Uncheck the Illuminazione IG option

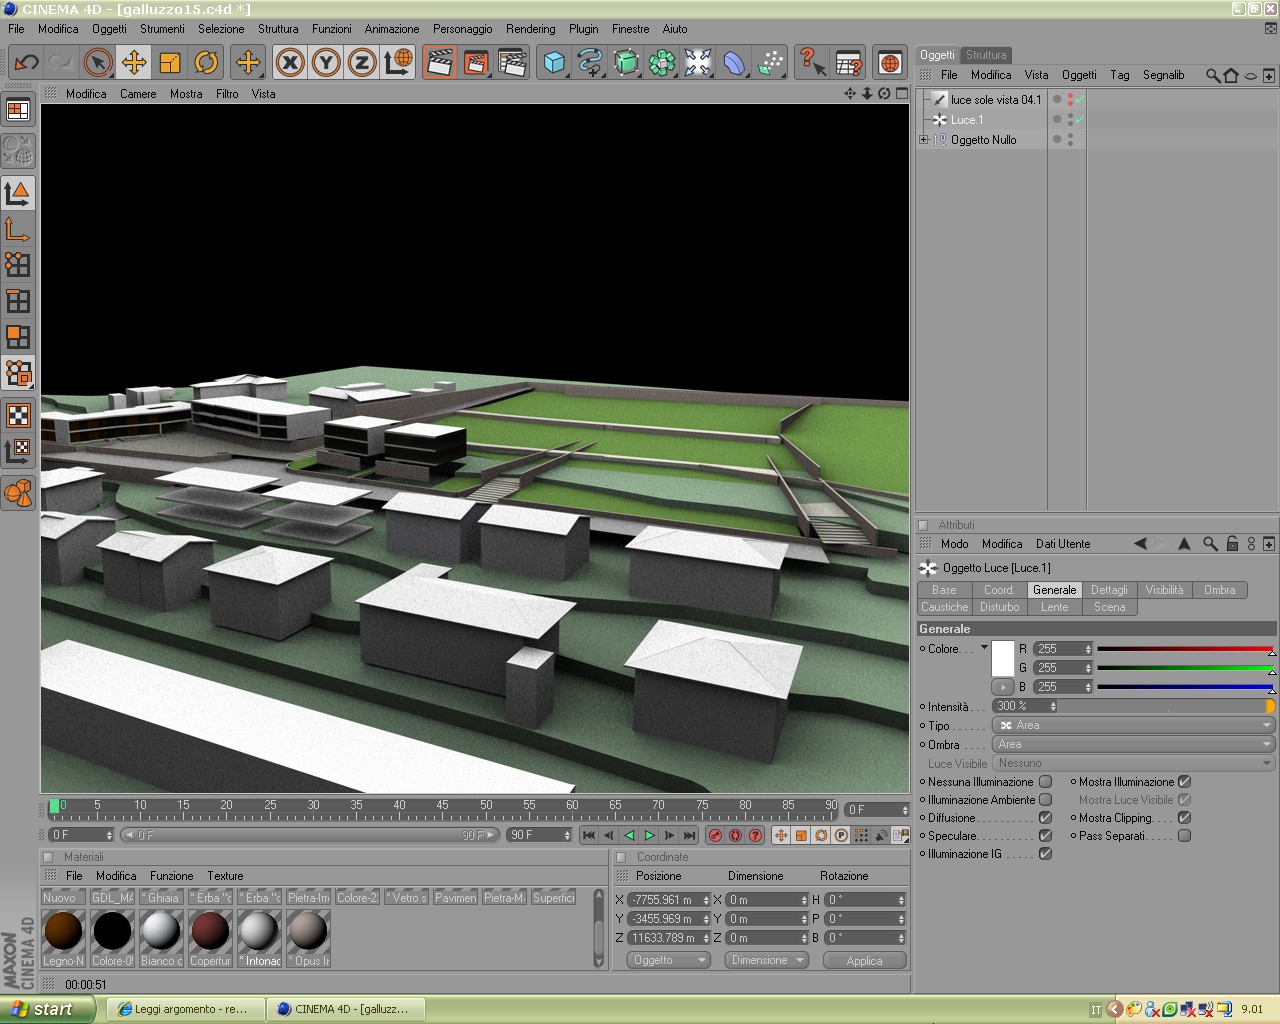[1045, 854]
